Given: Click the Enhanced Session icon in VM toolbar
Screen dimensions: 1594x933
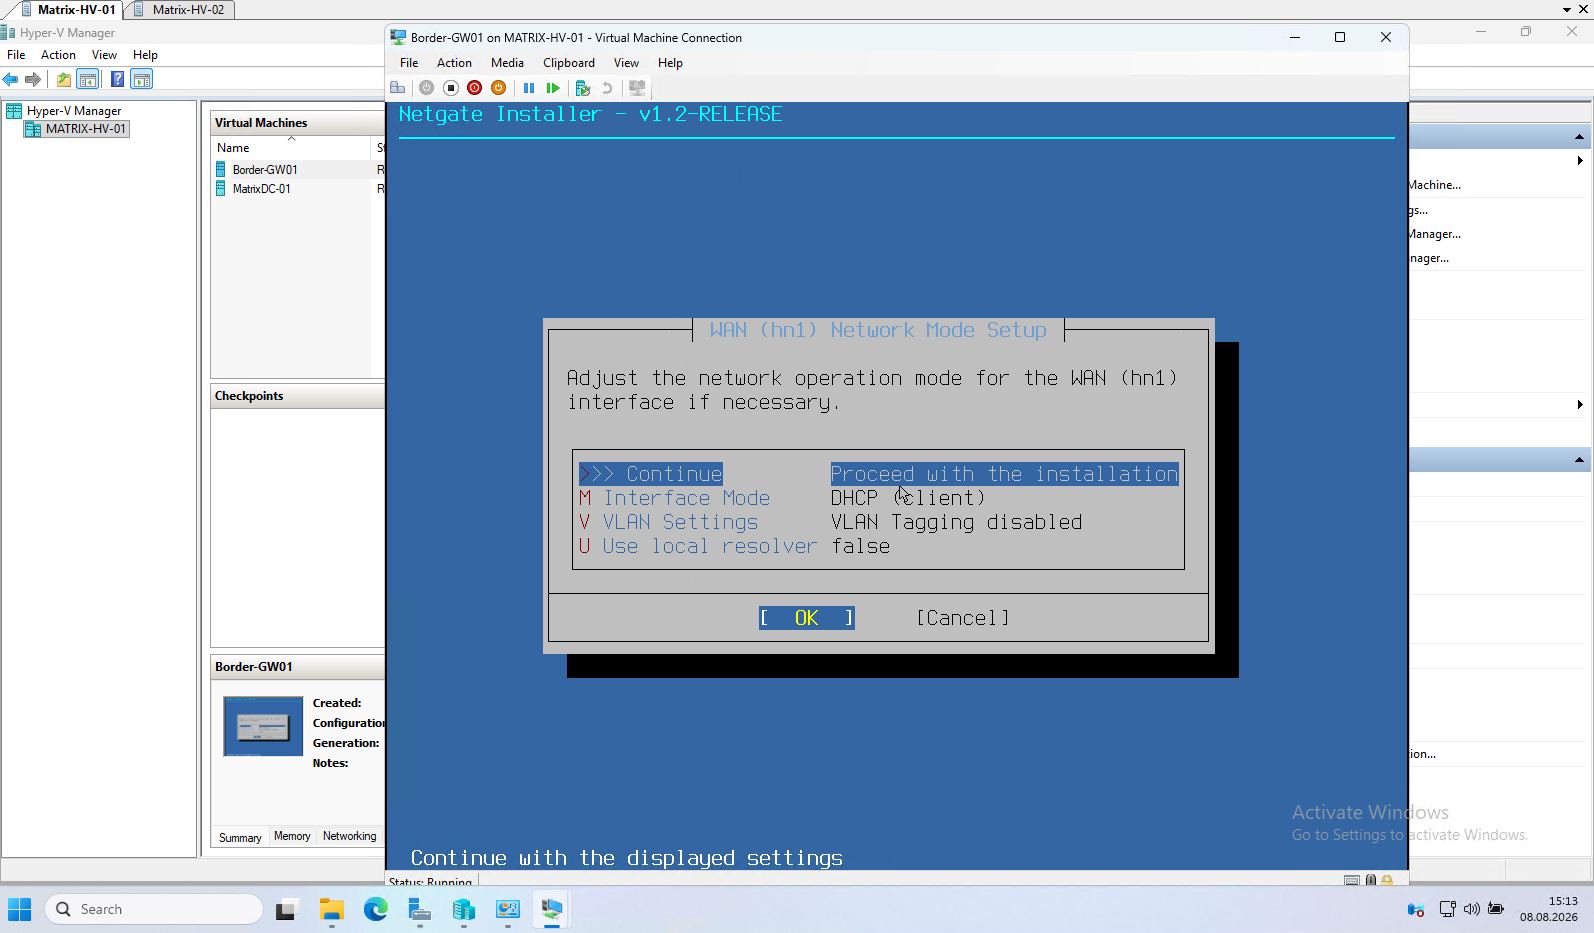Looking at the screenshot, I should 637,88.
